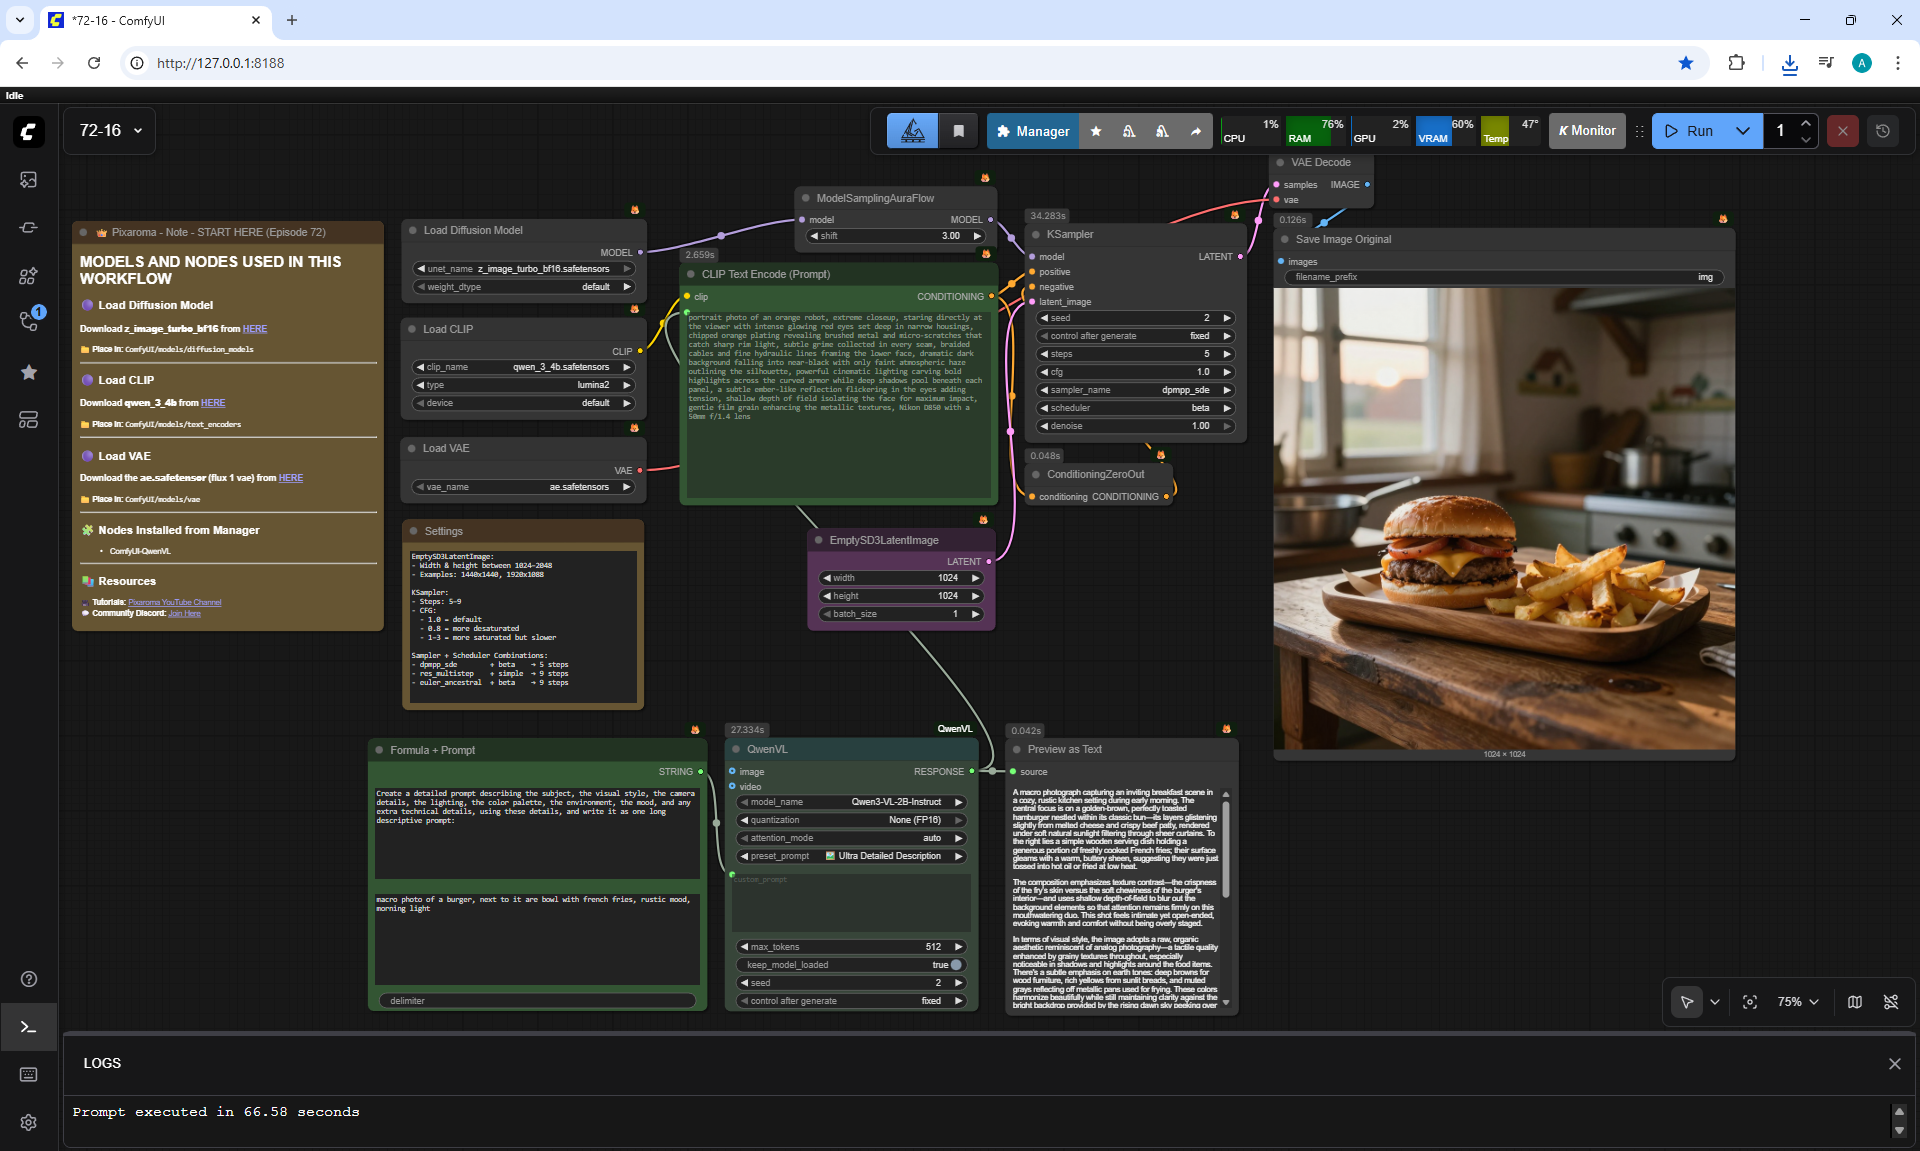Screen dimensions: 1920x1151
Task: Open keyboard shortcuts icon in sidebar
Action: [x=28, y=1074]
